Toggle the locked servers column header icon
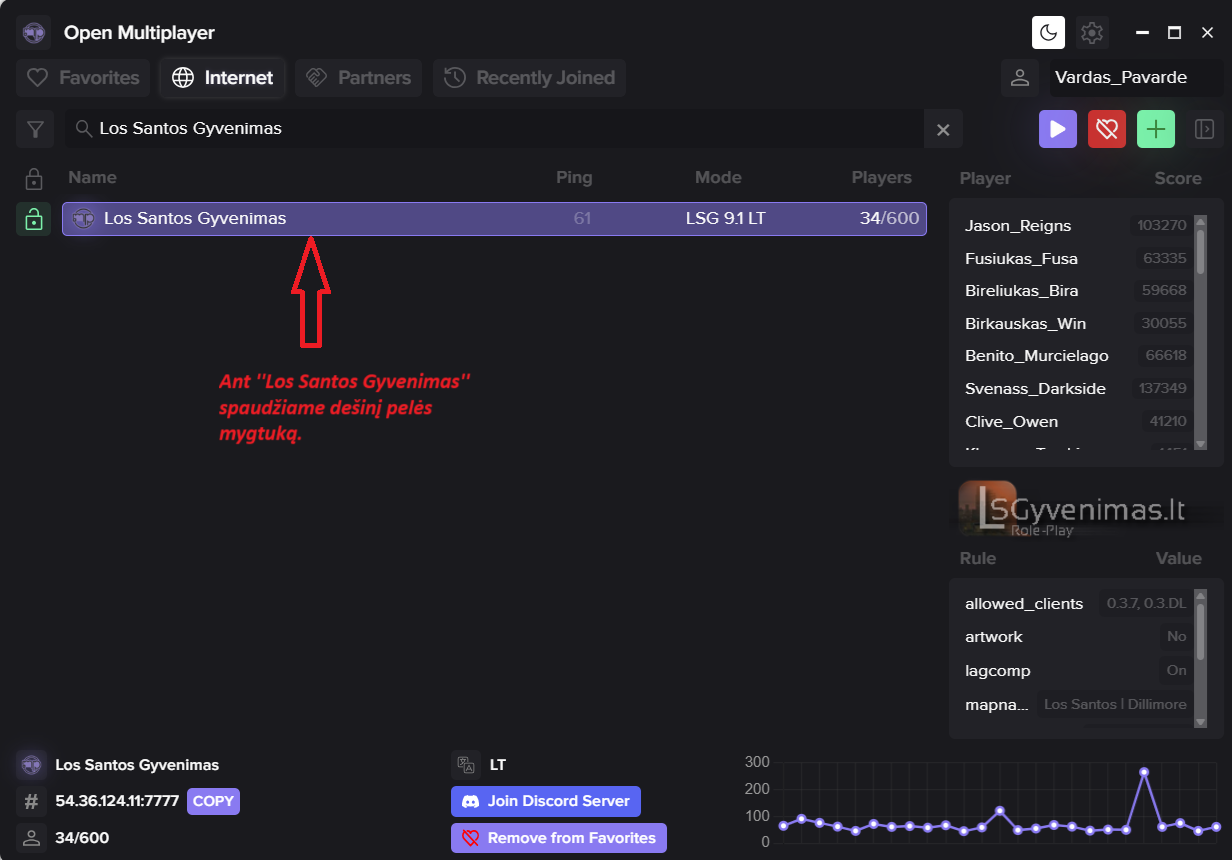This screenshot has width=1232, height=860. point(34,179)
